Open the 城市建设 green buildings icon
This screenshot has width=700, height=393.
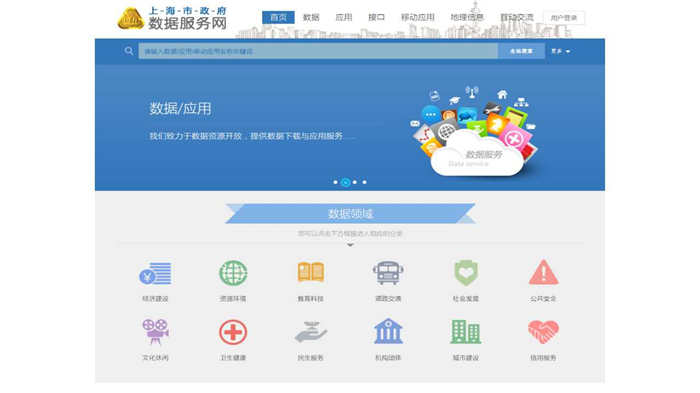tap(466, 332)
